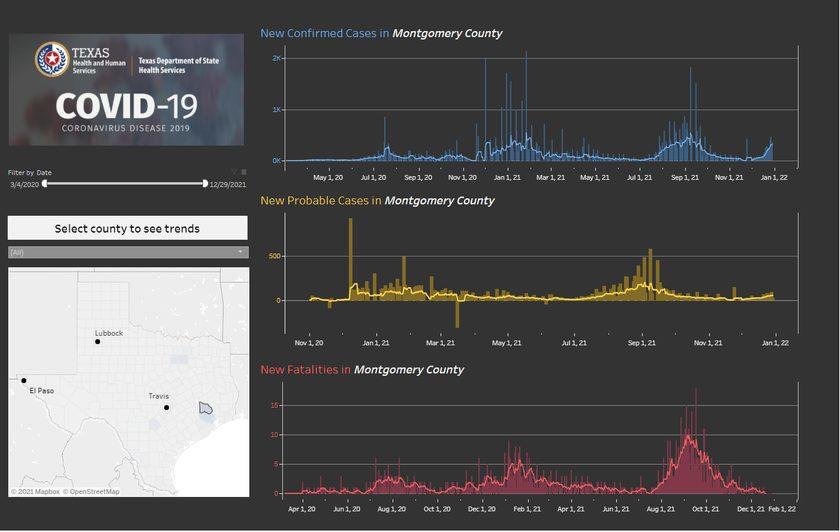Click the New Probable Cases chart title

[x=377, y=200]
